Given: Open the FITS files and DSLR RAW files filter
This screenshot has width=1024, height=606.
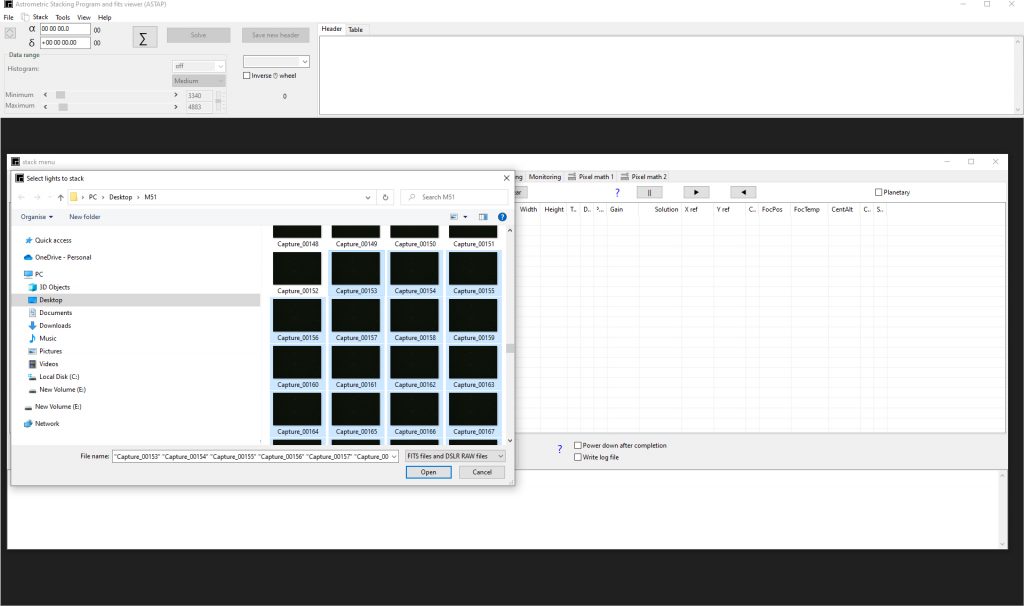Looking at the screenshot, I should pos(455,456).
